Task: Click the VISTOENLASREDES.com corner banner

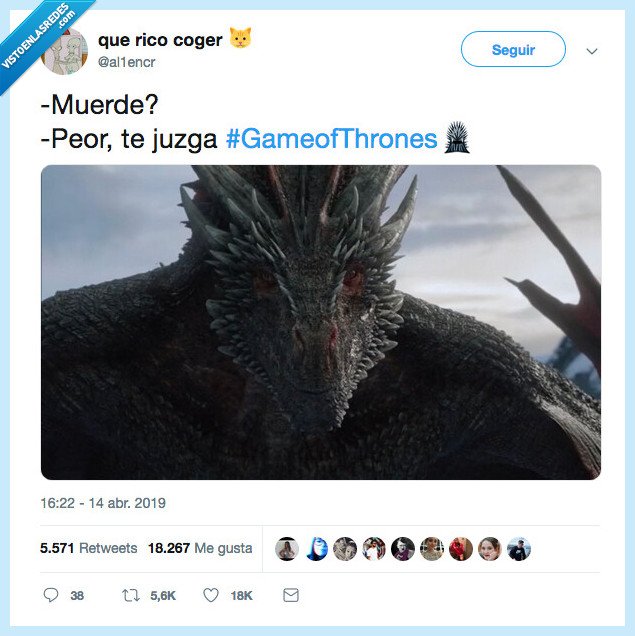Action: pos(39,37)
